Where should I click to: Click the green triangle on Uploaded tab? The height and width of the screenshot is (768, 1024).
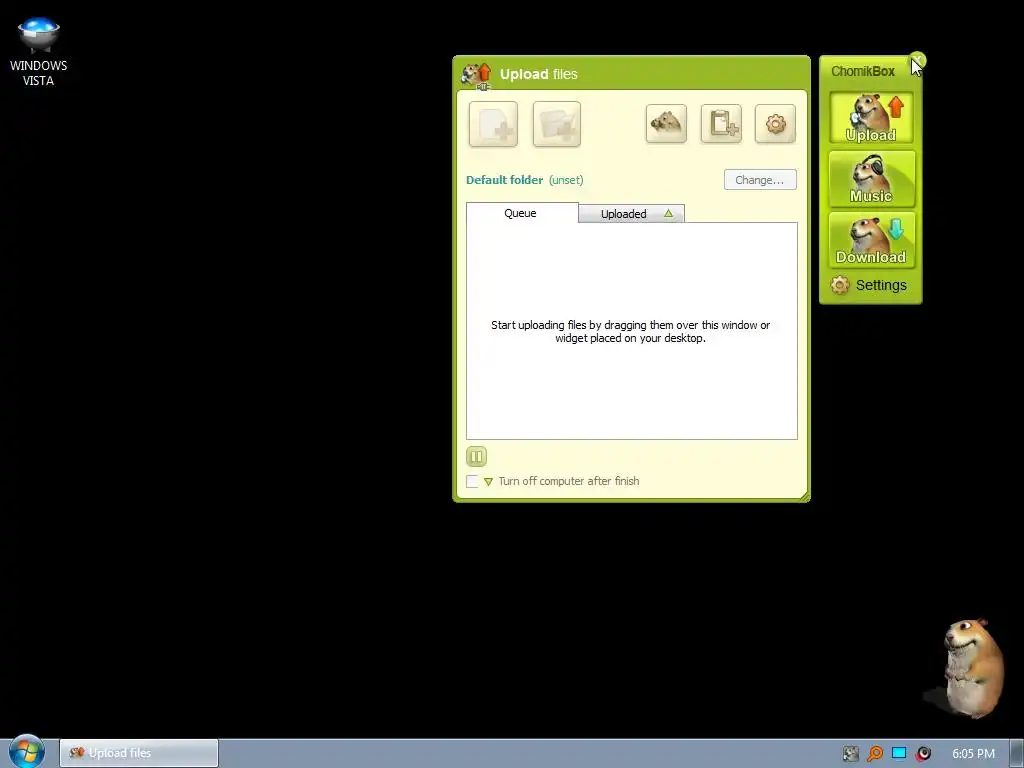668,213
